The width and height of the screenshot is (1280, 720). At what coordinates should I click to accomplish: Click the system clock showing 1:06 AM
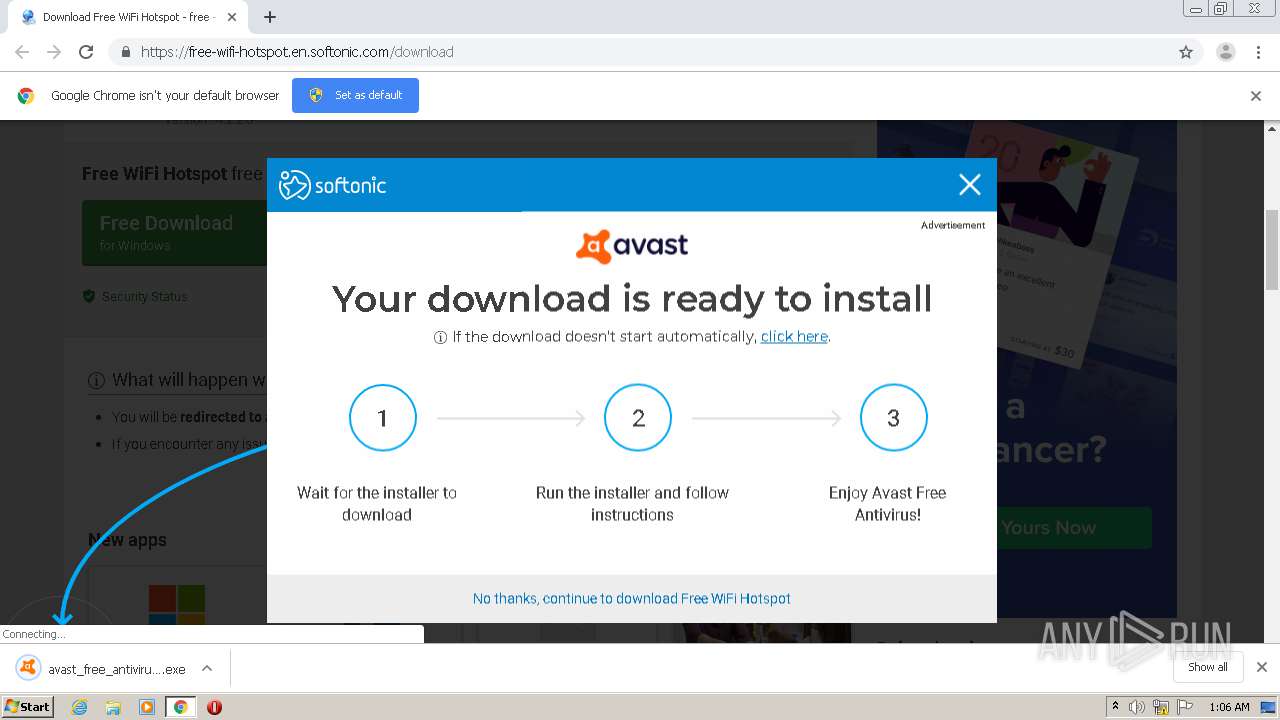pos(1229,707)
